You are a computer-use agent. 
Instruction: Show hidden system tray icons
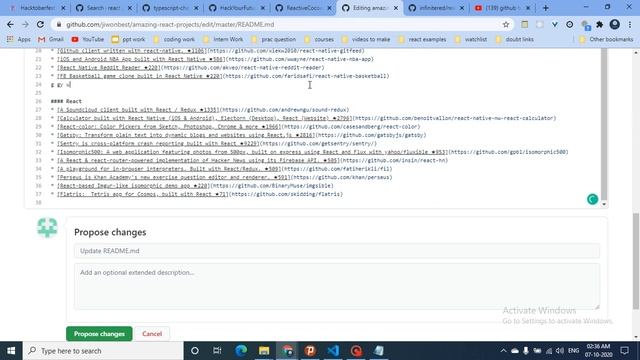click(503, 351)
